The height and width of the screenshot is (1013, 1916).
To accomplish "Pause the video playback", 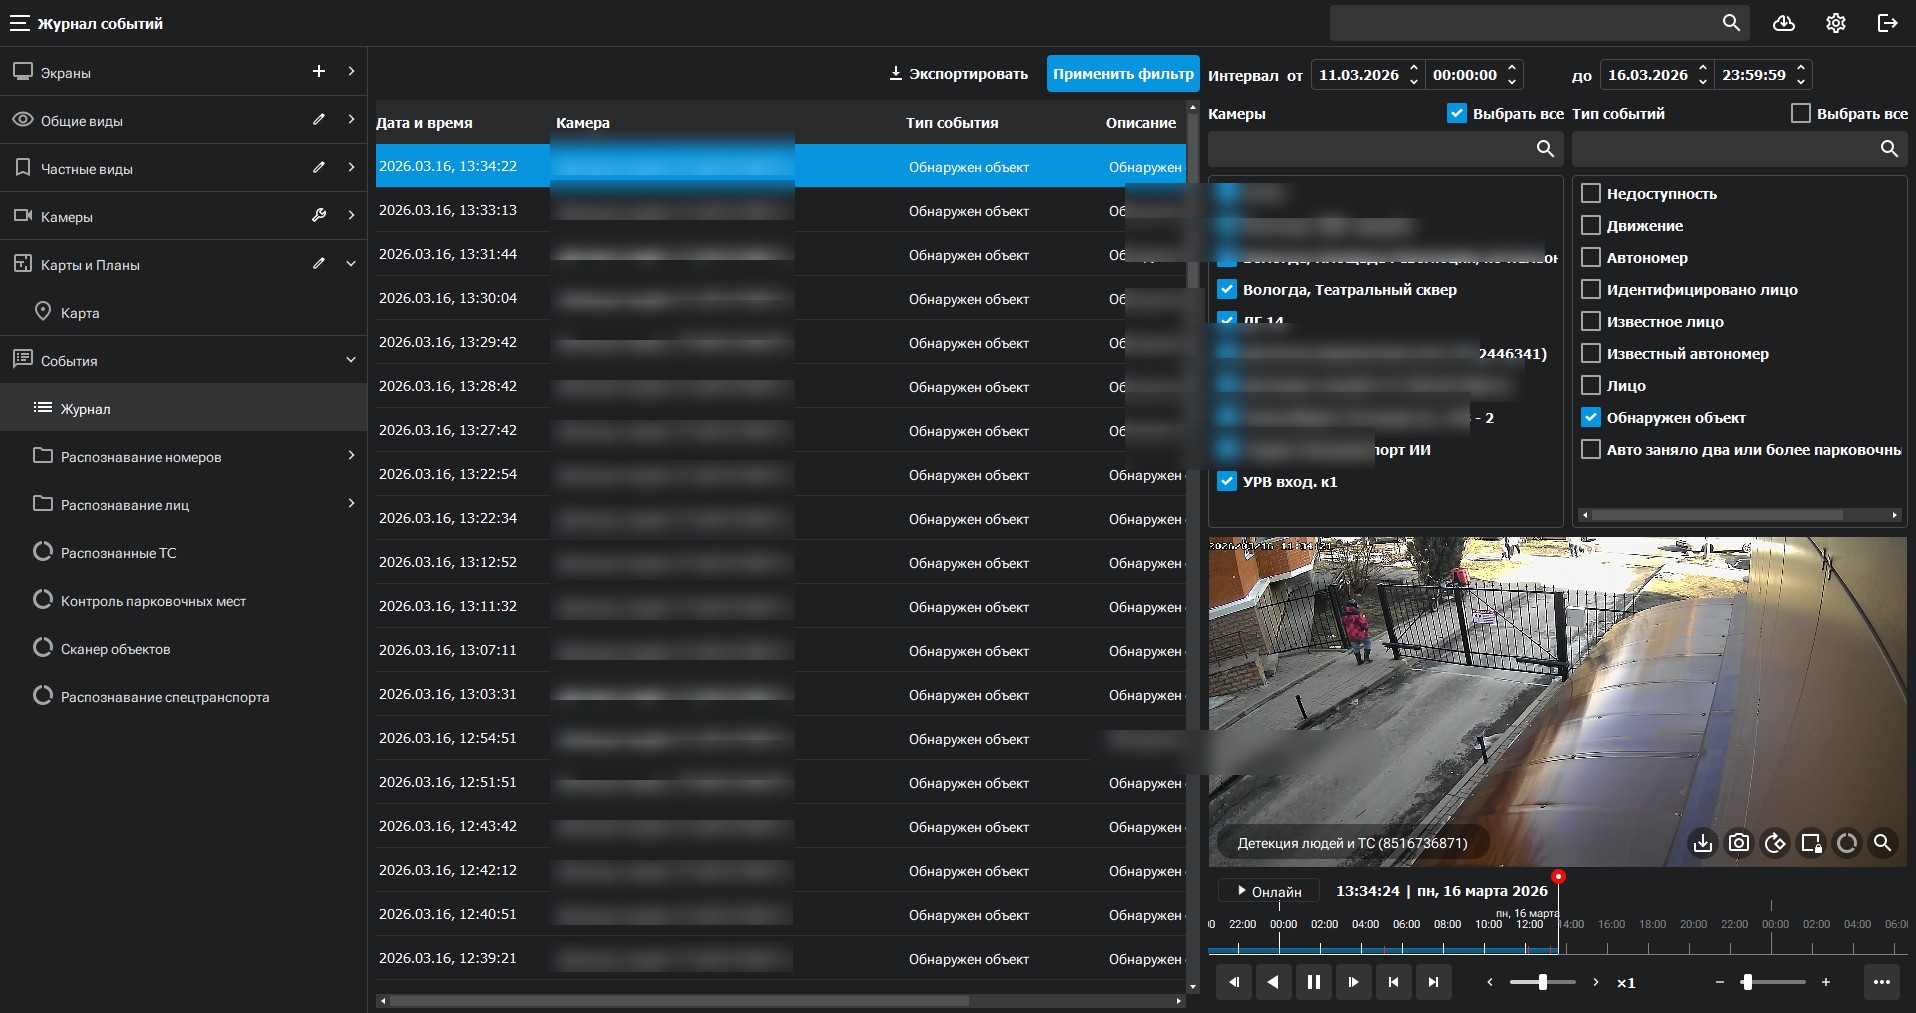I will [1313, 982].
